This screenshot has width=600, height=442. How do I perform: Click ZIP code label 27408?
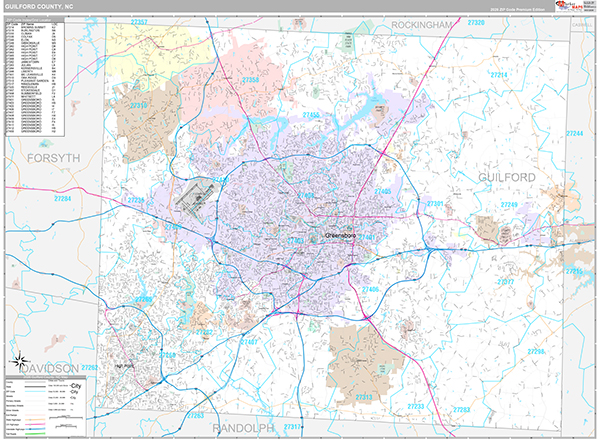point(306,196)
